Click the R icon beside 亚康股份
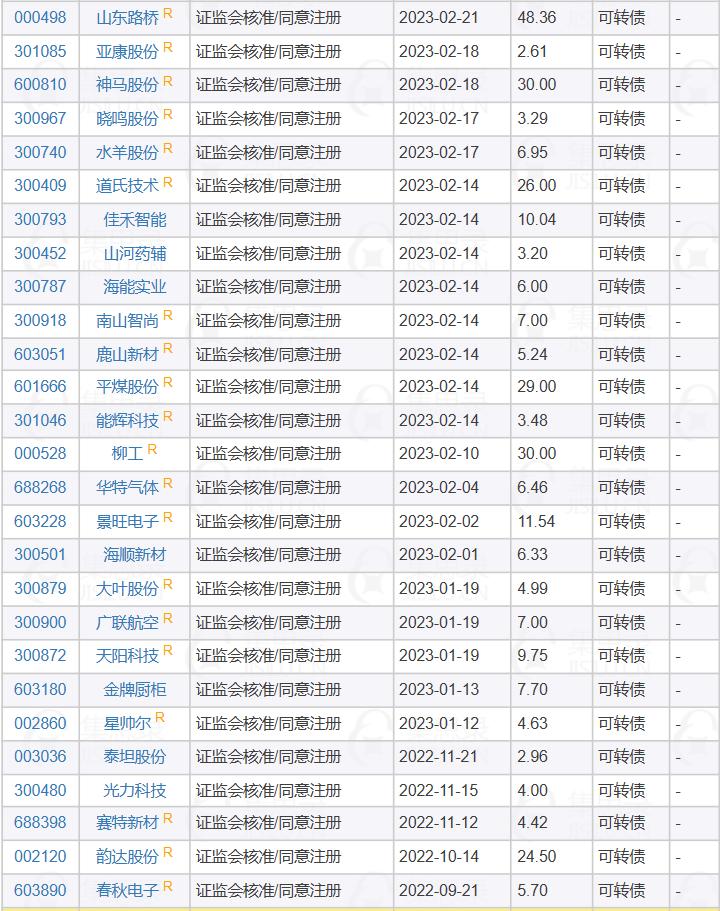Screen dimensions: 720x911 coord(168,47)
